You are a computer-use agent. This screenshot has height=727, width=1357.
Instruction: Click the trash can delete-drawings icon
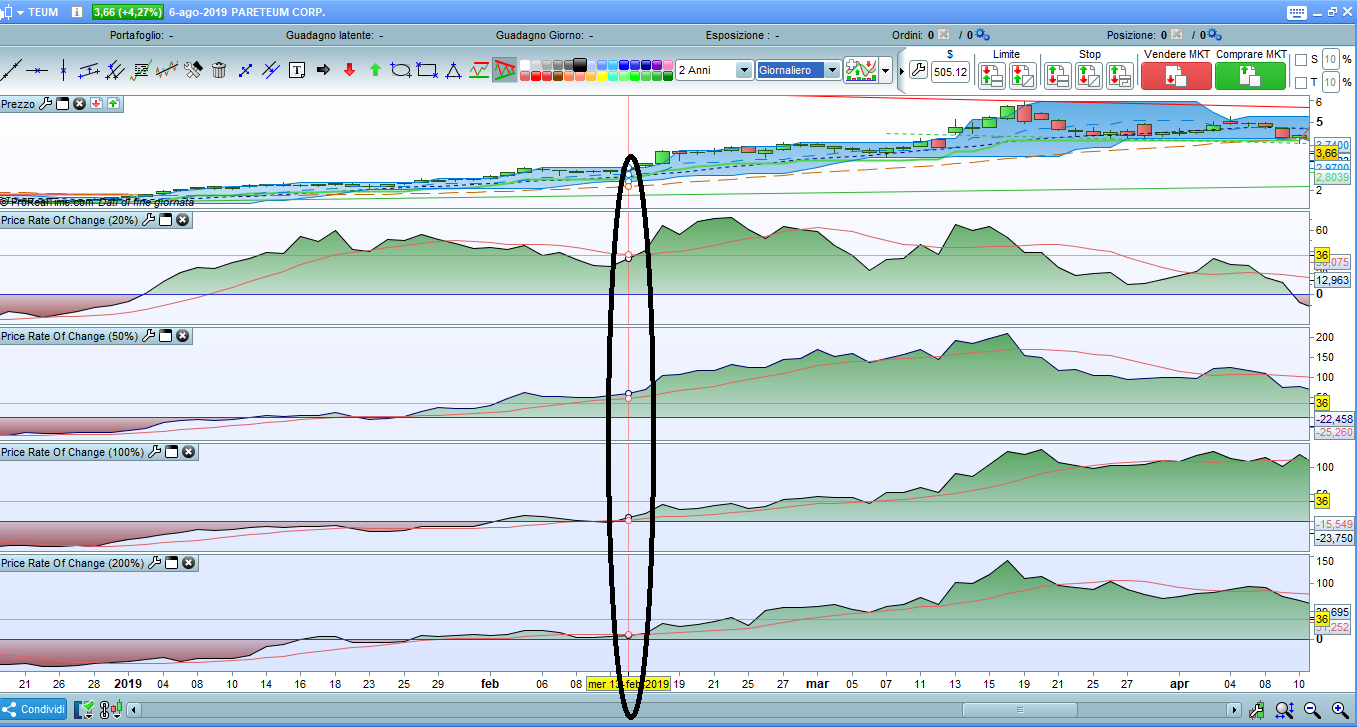point(219,70)
